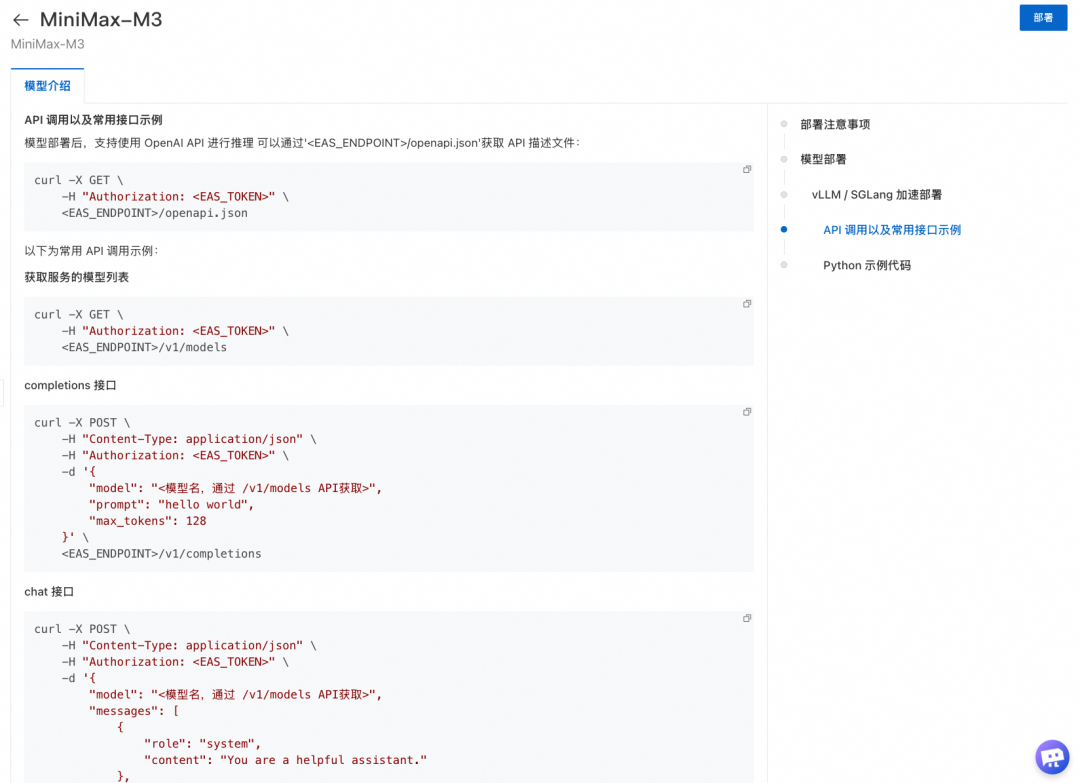
Task: Click the 以下为常用 API 调用示例 text
Action: (91, 251)
